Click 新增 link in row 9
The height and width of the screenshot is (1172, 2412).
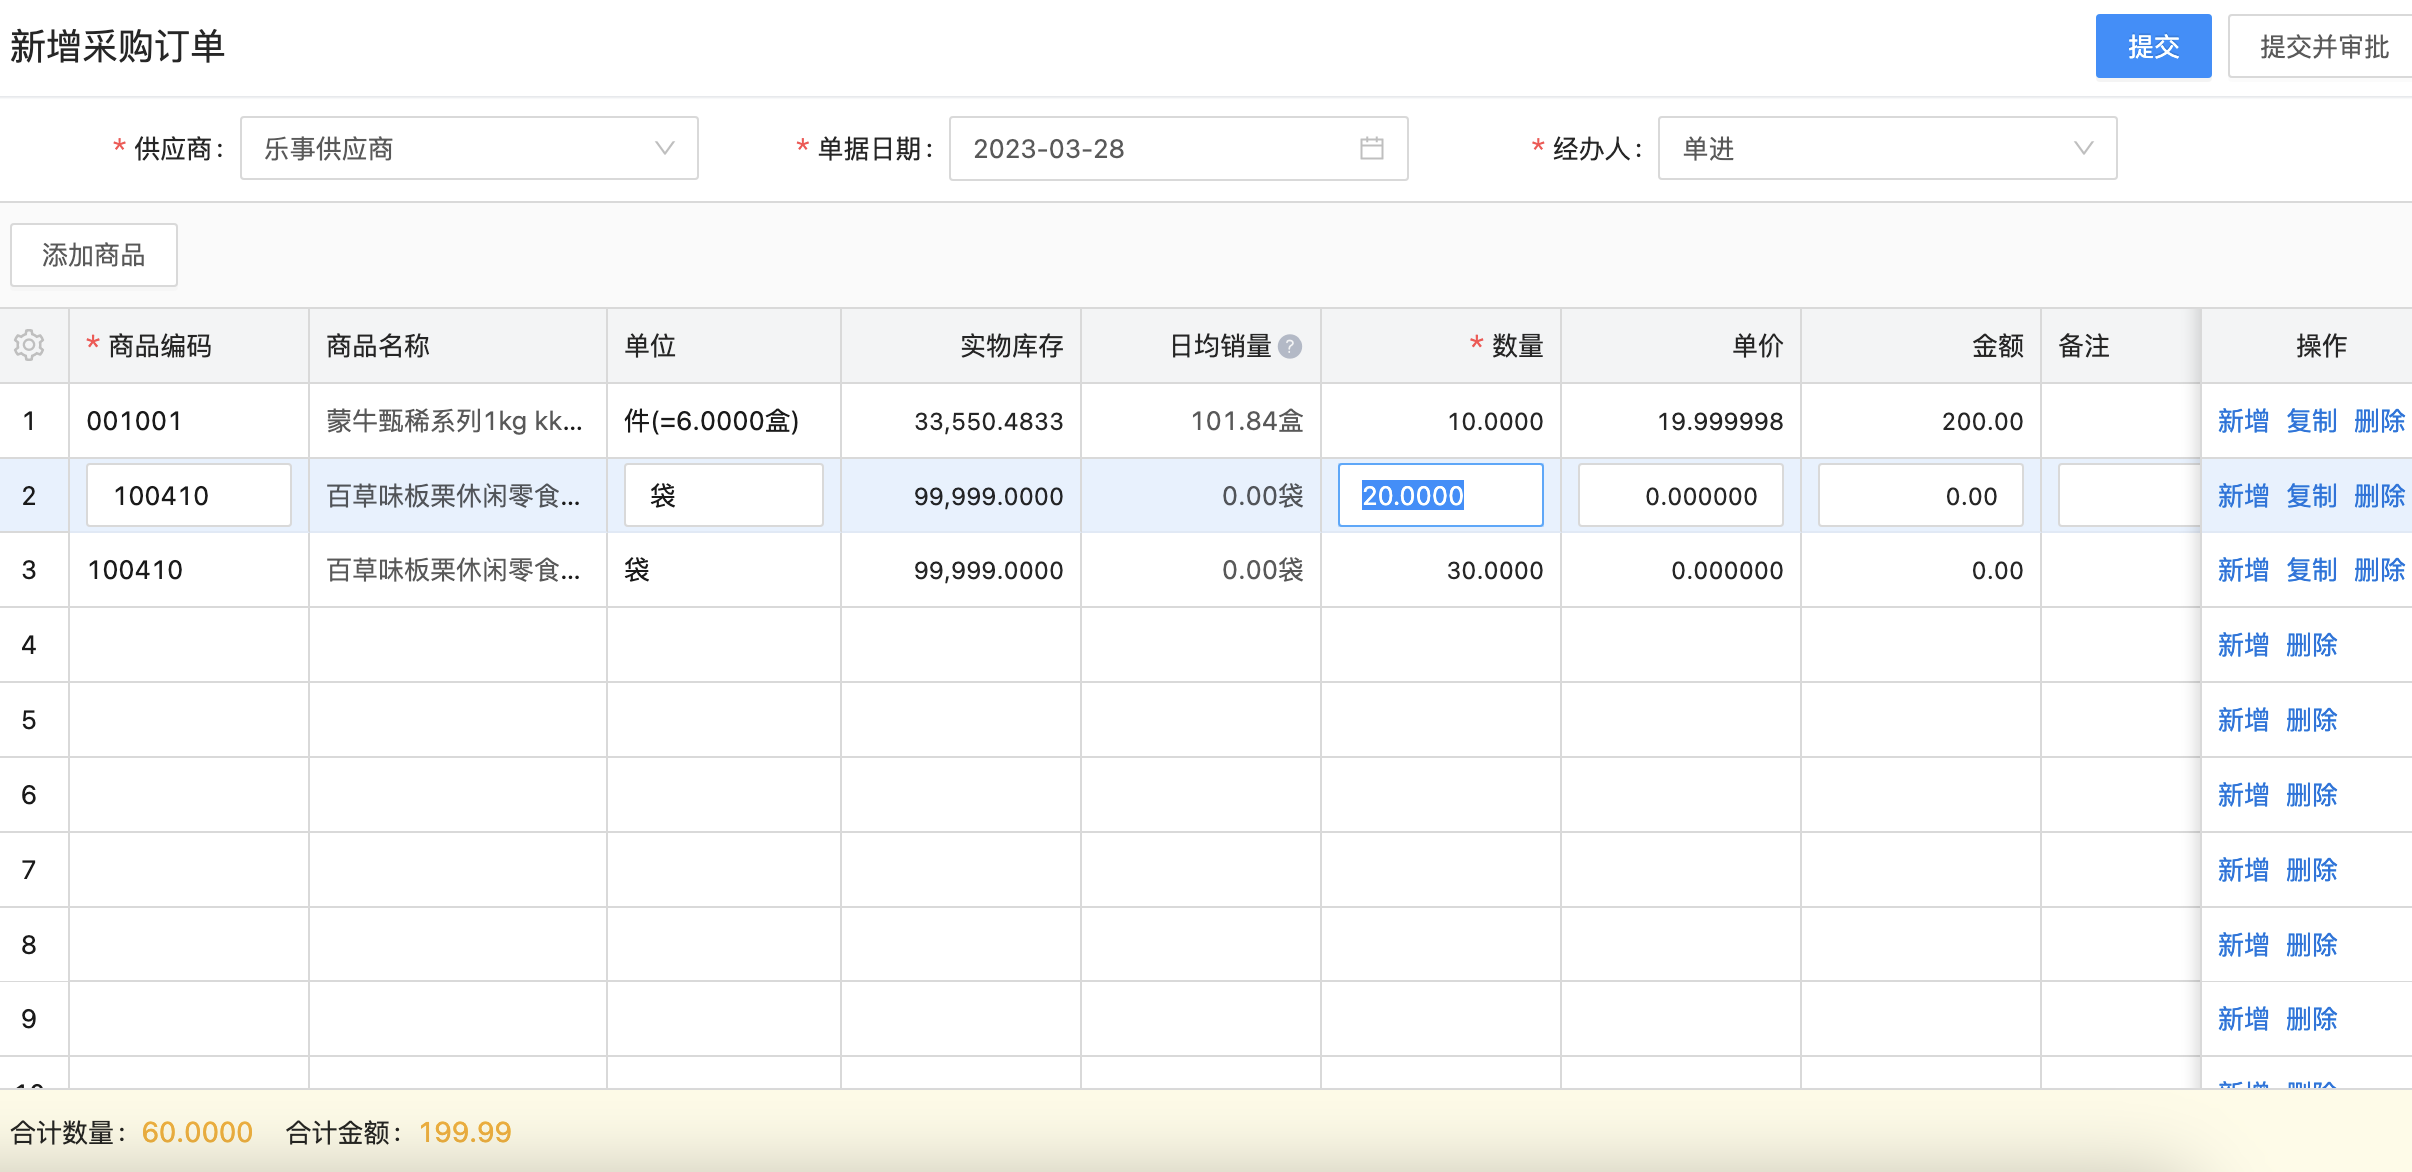2243,1019
